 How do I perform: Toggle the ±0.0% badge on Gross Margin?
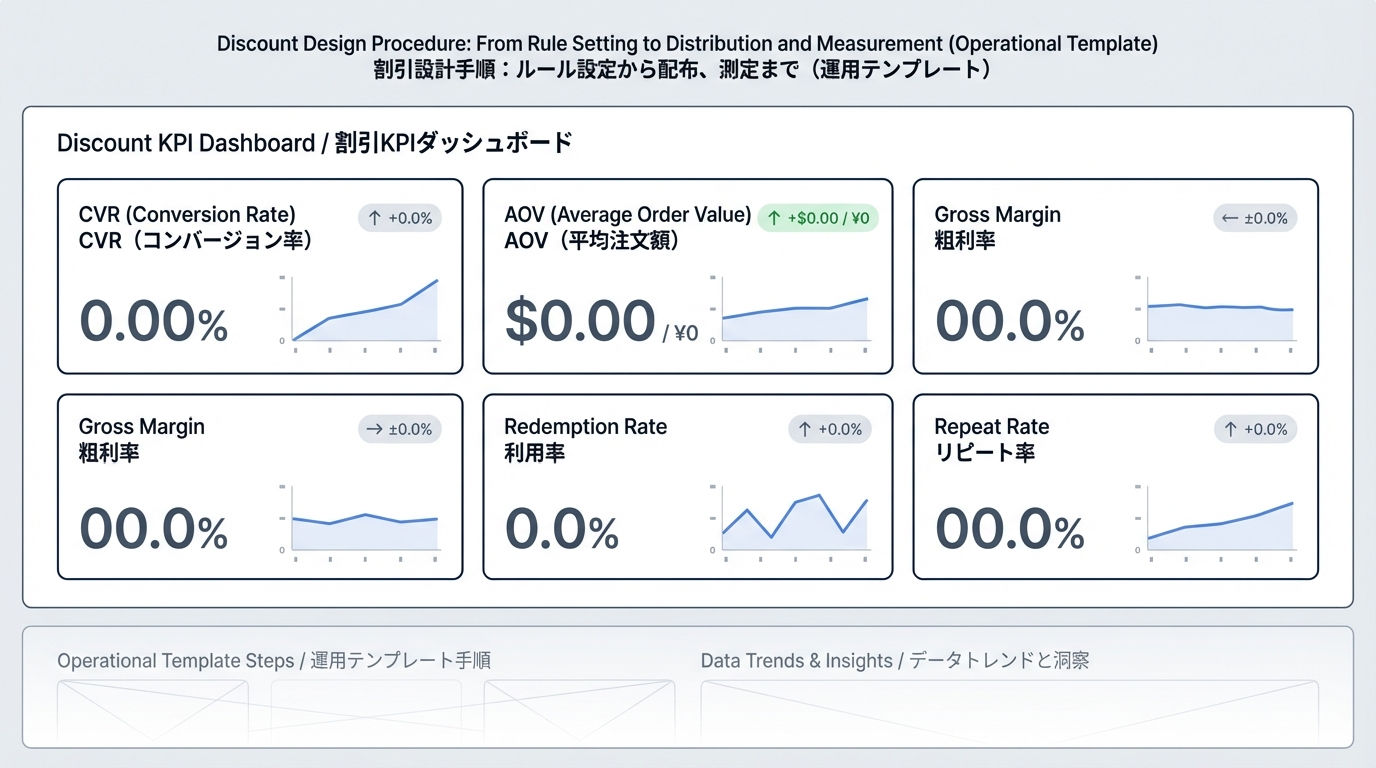tap(1254, 217)
